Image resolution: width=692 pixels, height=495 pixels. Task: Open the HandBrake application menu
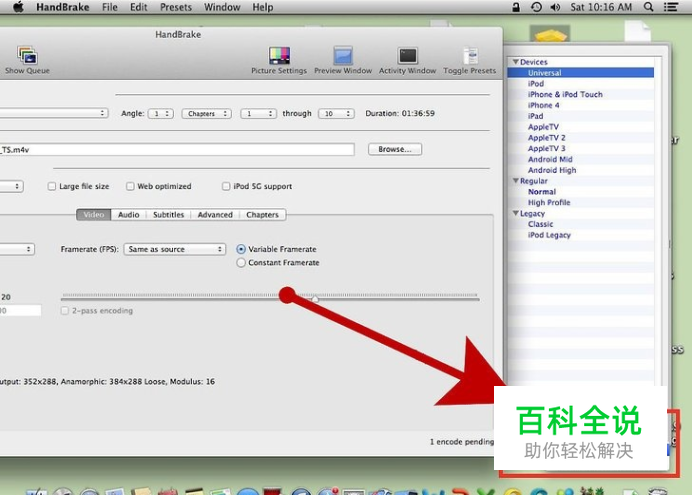click(x=63, y=7)
